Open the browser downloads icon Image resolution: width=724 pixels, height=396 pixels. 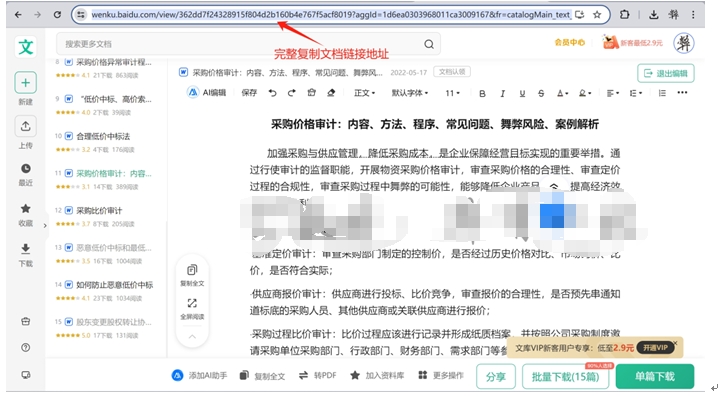point(653,15)
